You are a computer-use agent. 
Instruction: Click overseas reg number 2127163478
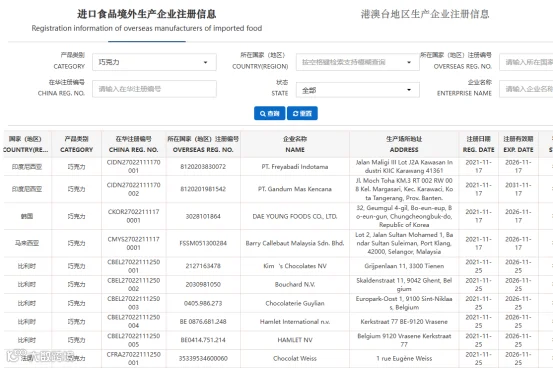(x=203, y=266)
